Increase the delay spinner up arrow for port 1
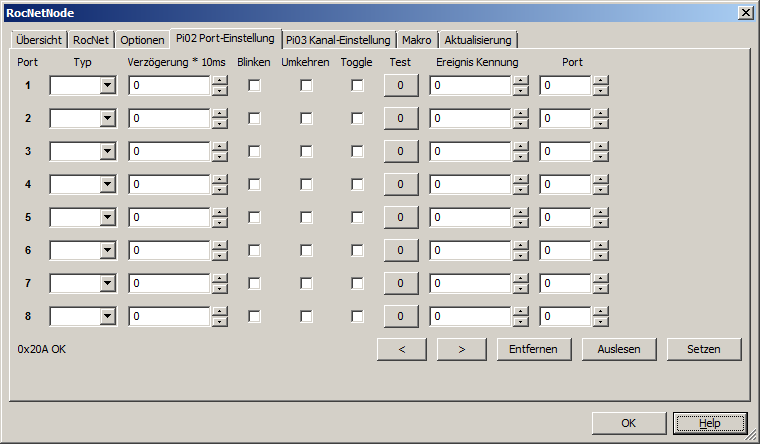The width and height of the screenshot is (760, 444). pos(219,81)
